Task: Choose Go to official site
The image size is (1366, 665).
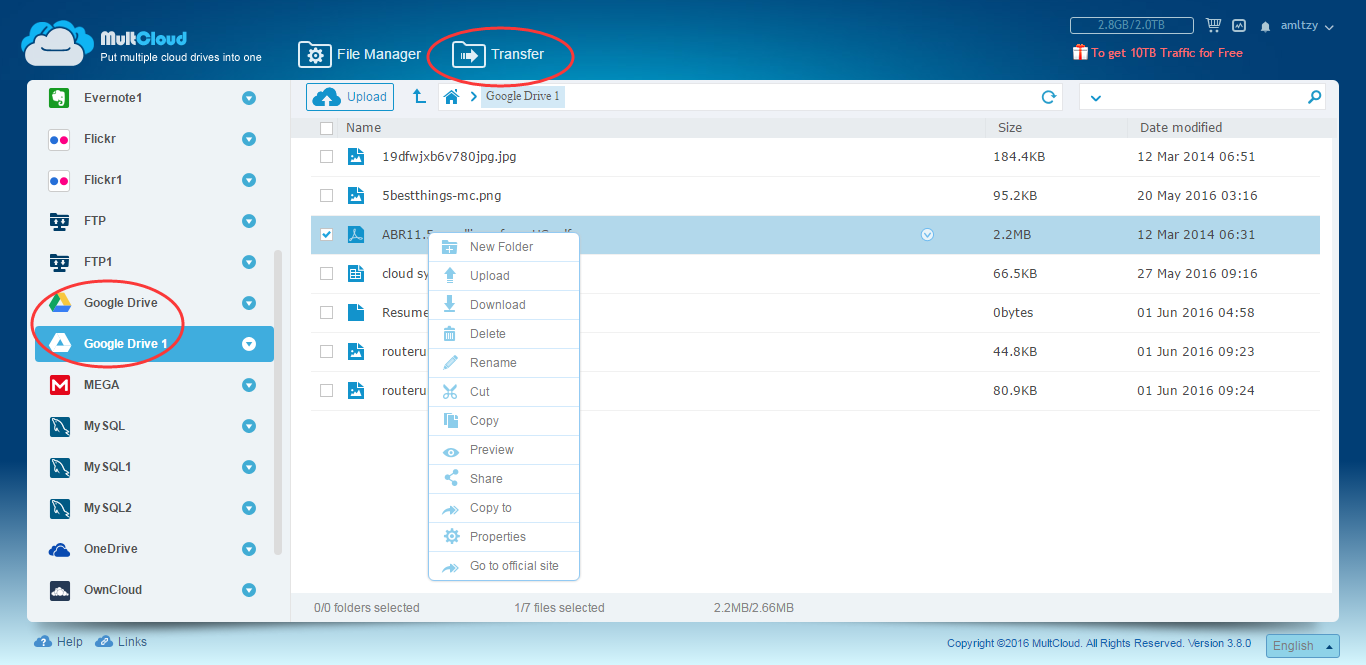Action: click(504, 566)
